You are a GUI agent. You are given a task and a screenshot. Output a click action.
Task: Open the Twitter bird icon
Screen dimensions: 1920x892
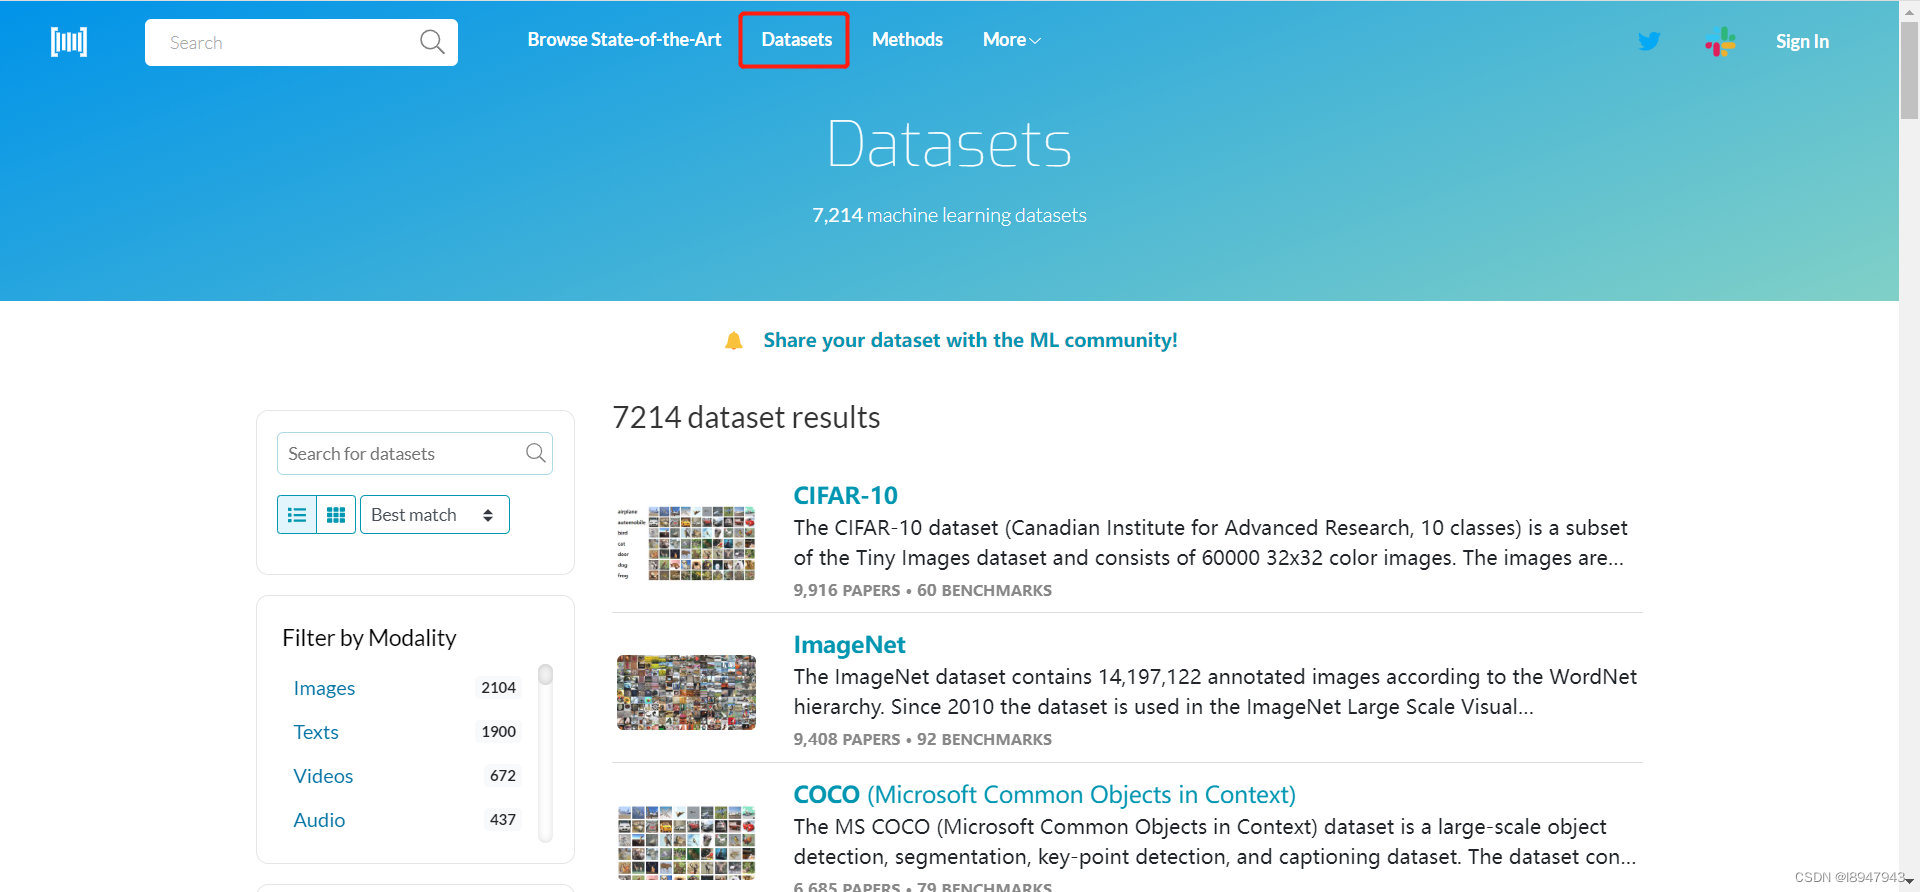[x=1649, y=41]
